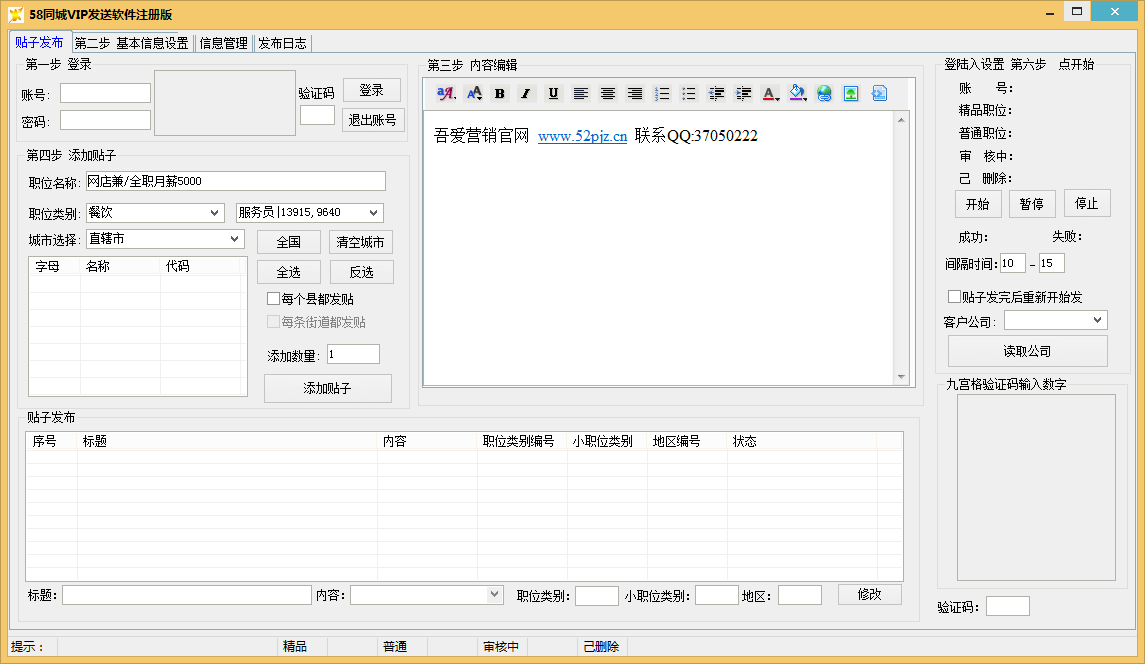Open the 发布日志 tab
The height and width of the screenshot is (664, 1145).
(283, 43)
